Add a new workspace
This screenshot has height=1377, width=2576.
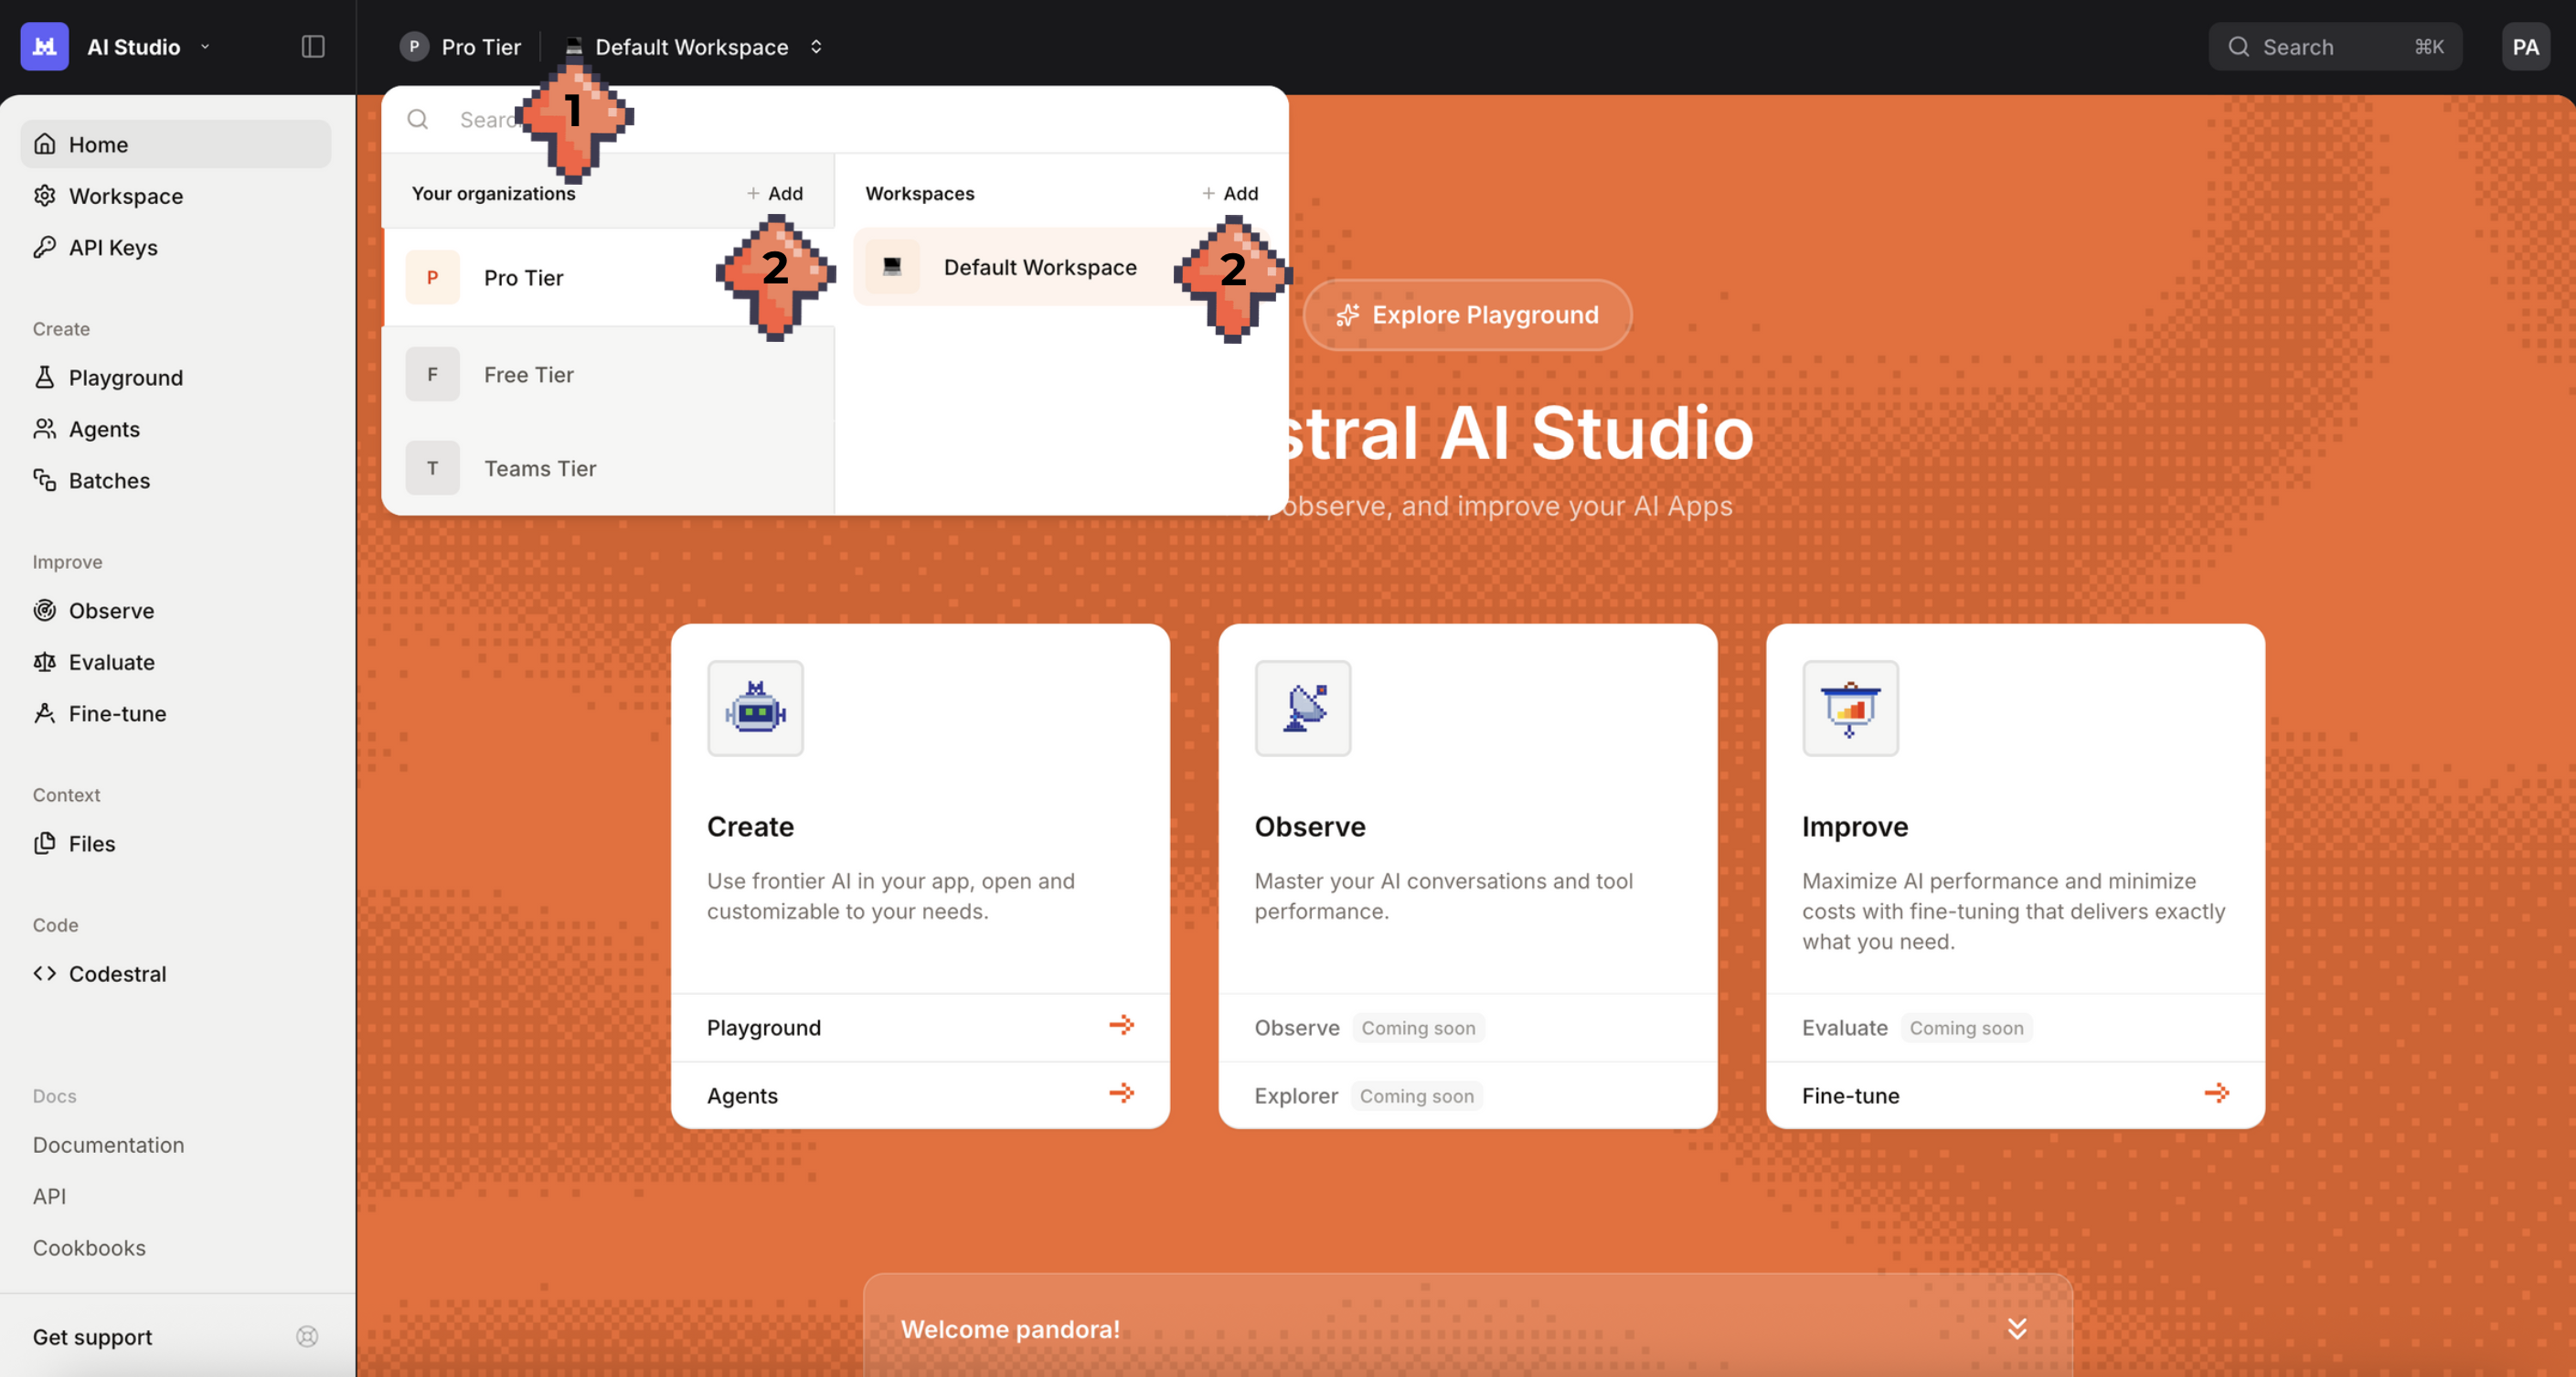pos(1230,193)
